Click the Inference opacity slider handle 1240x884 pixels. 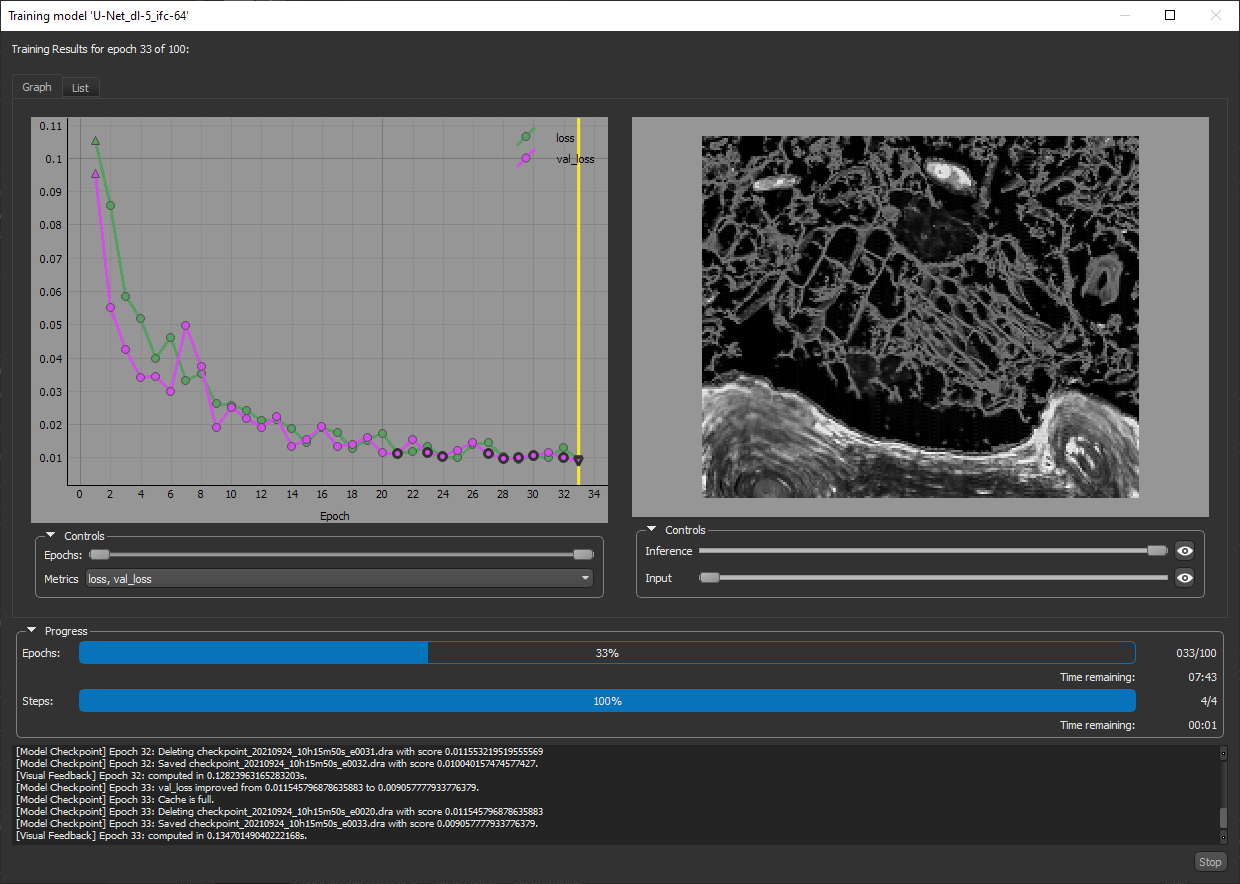1157,551
